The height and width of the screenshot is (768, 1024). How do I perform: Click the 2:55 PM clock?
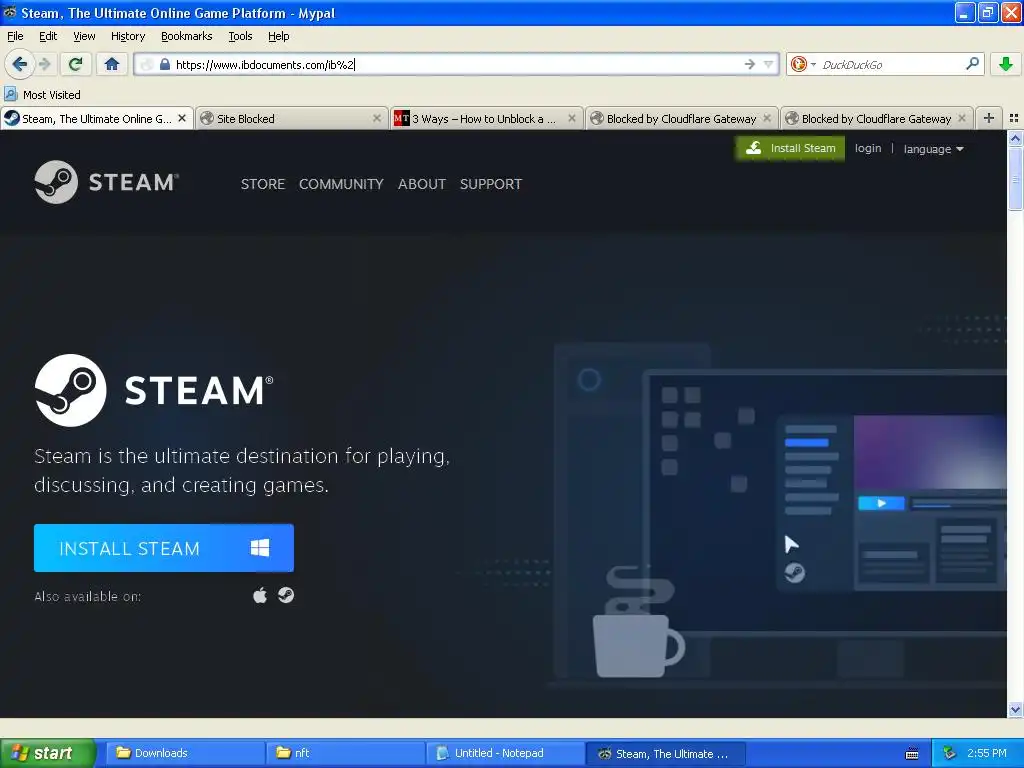[x=987, y=753]
